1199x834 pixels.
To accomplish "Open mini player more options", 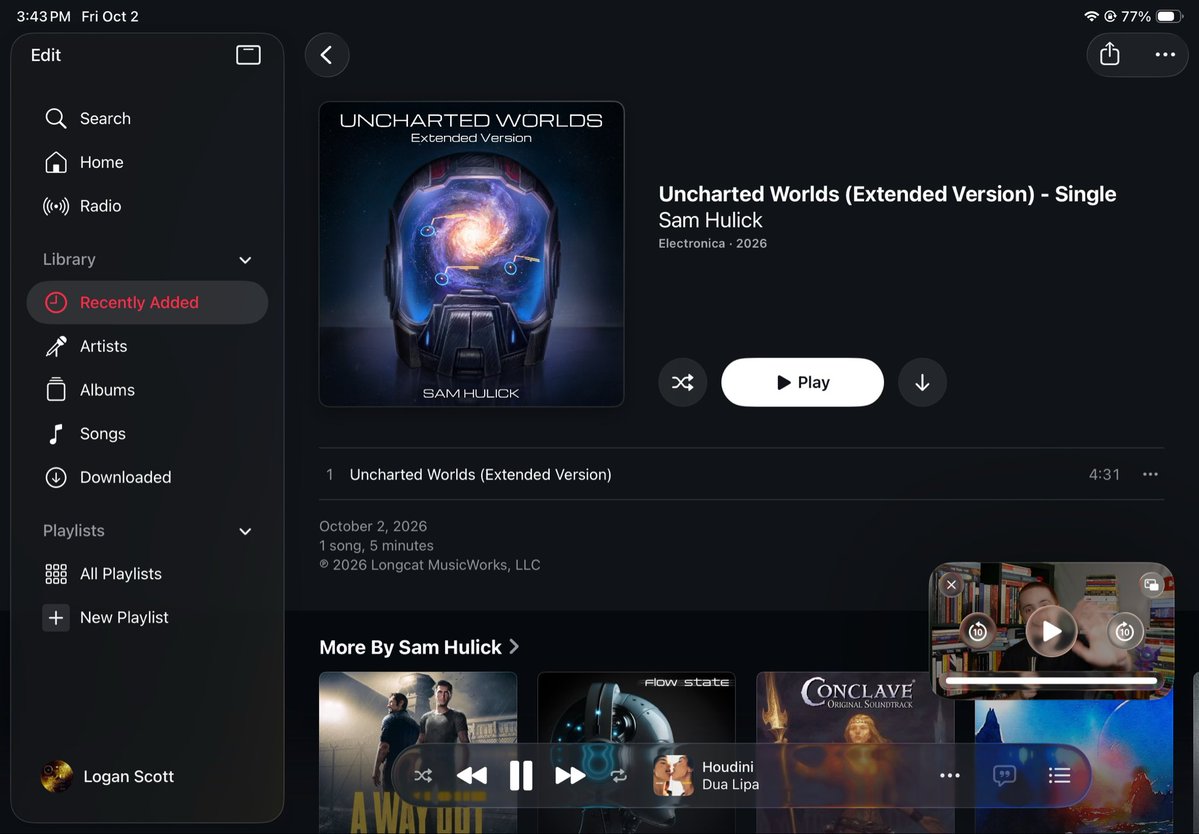I will click(x=949, y=776).
